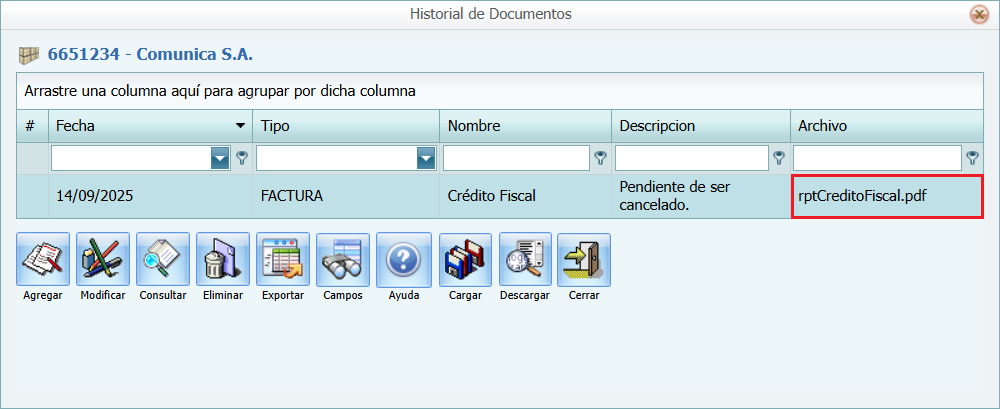Open Campos binoculars icon

[343, 259]
